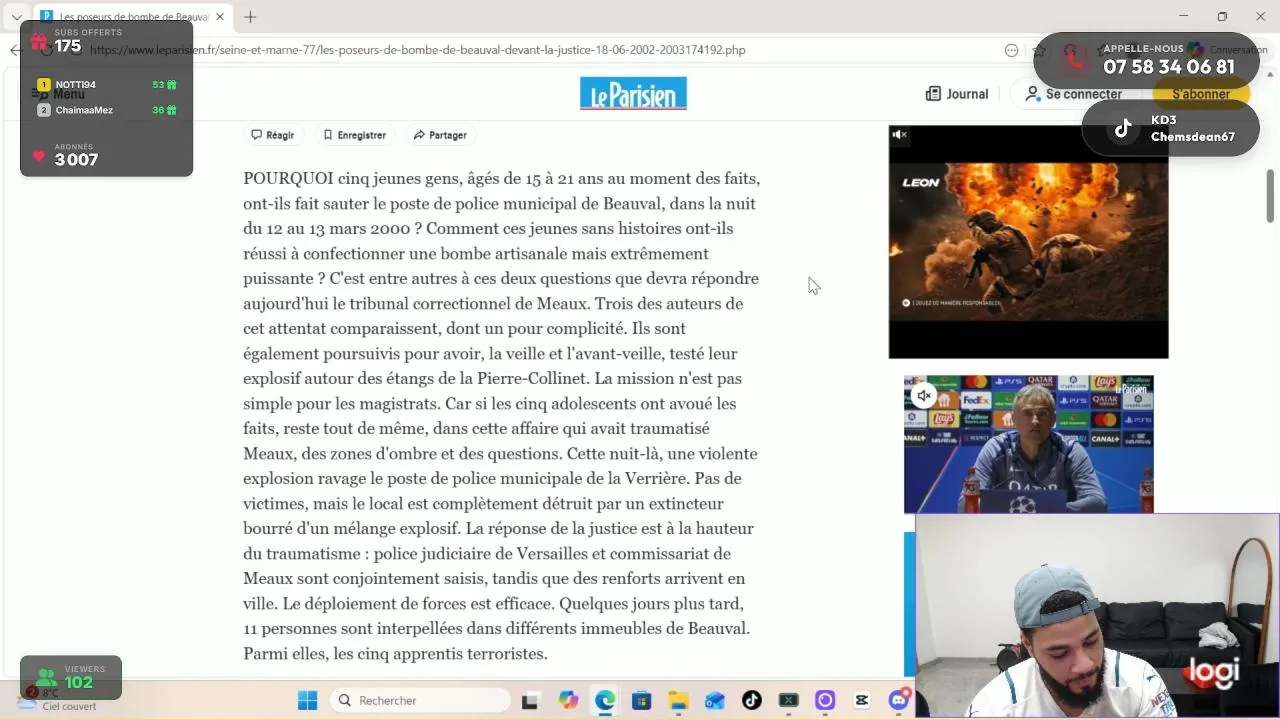Open the press conference video thumbnail
This screenshot has height=720, width=1280.
1028,444
